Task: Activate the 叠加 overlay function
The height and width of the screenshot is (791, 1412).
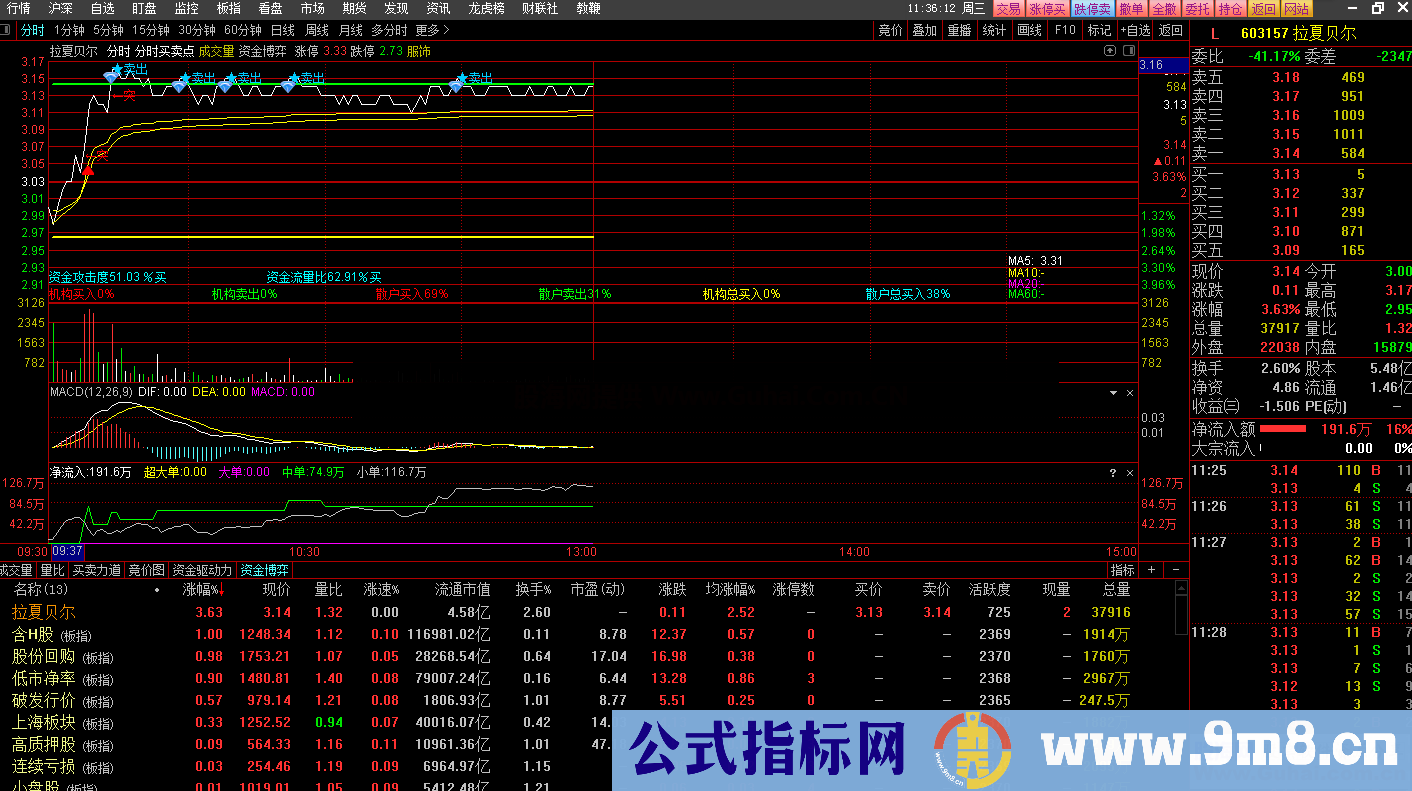Action: (925, 29)
